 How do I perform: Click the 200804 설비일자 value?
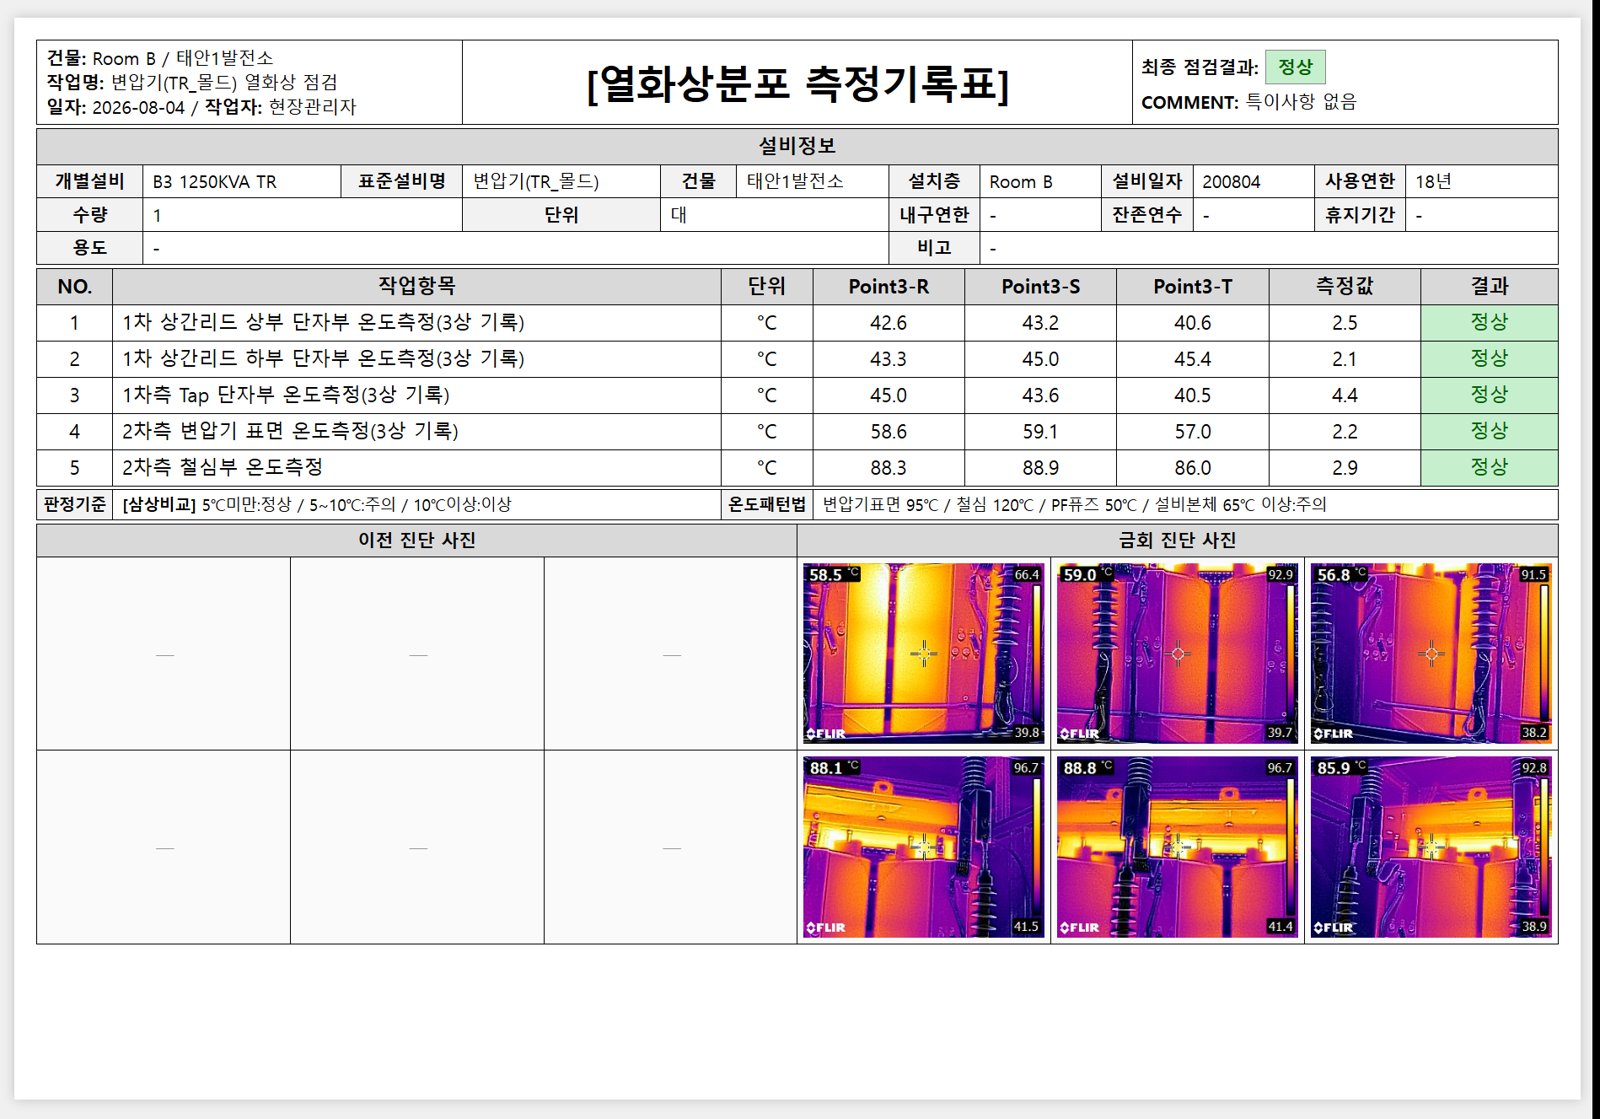[1253, 181]
